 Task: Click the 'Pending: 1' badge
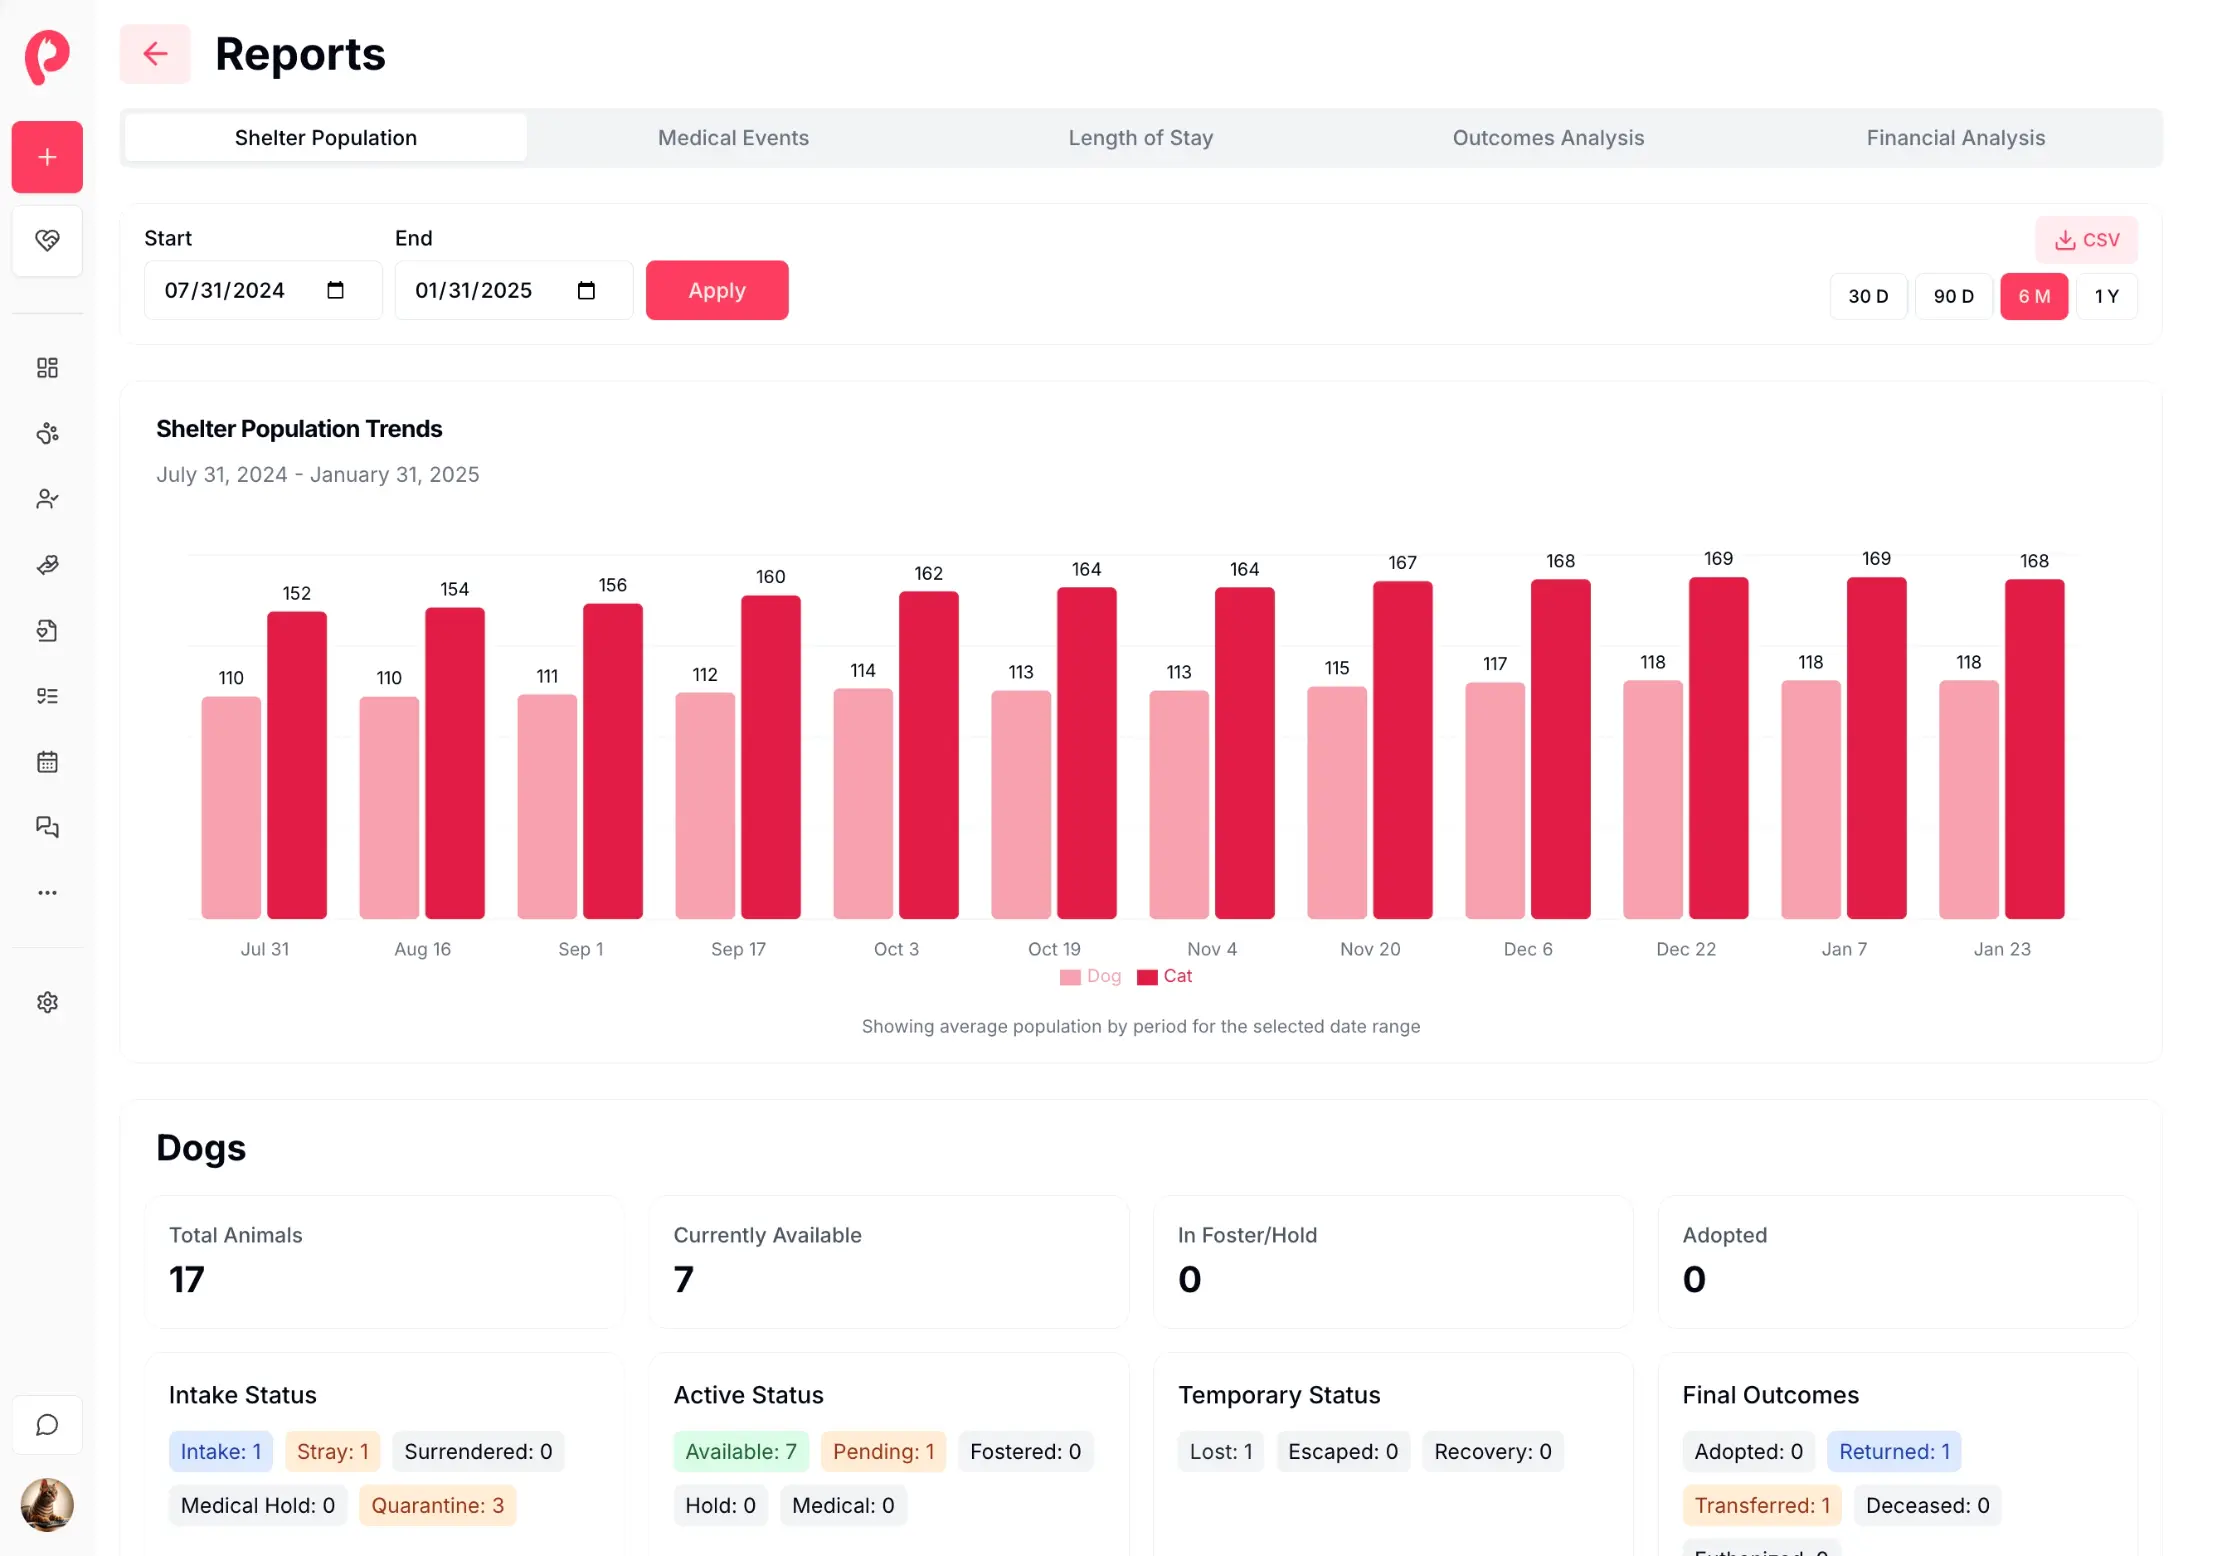[884, 1451]
